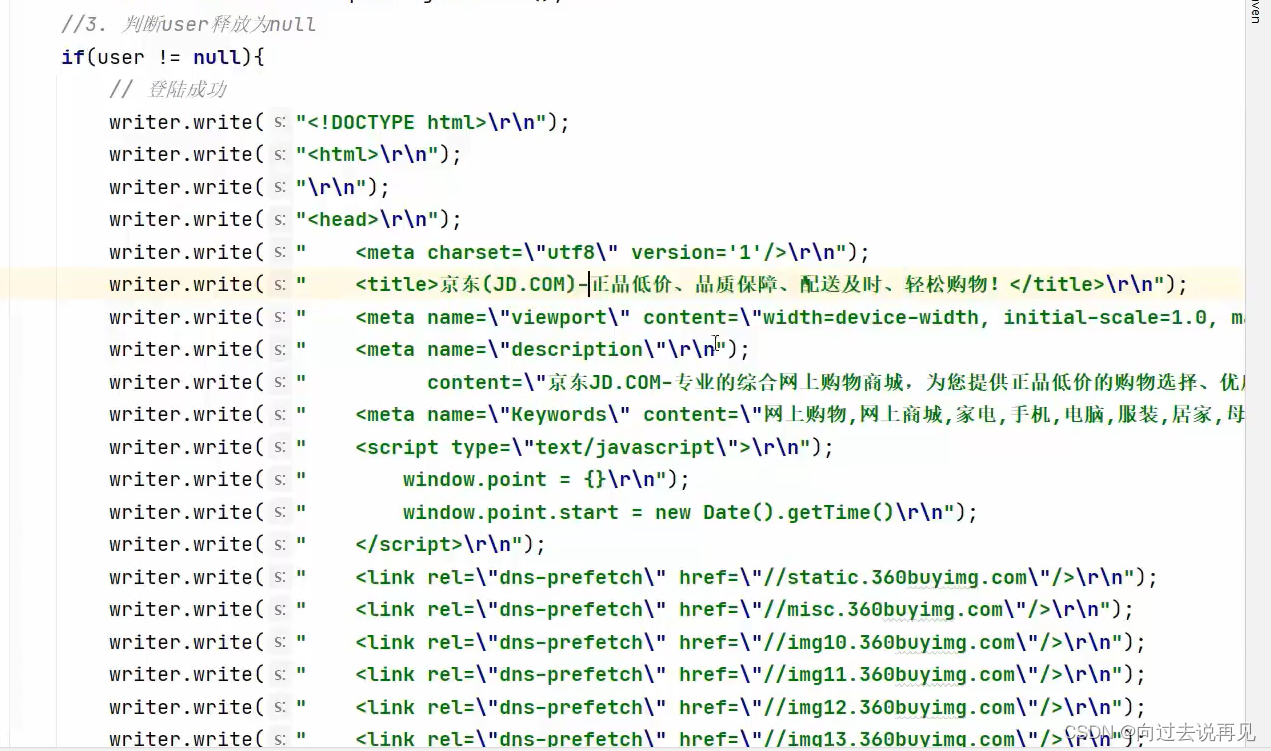This screenshot has height=751, width=1271.
Task: Click the href //img10.360buyimg.com link line
Action: [709, 642]
